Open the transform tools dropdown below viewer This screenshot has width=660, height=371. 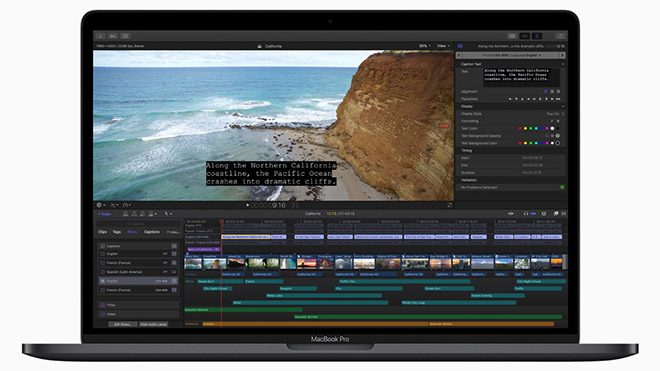[x=101, y=205]
